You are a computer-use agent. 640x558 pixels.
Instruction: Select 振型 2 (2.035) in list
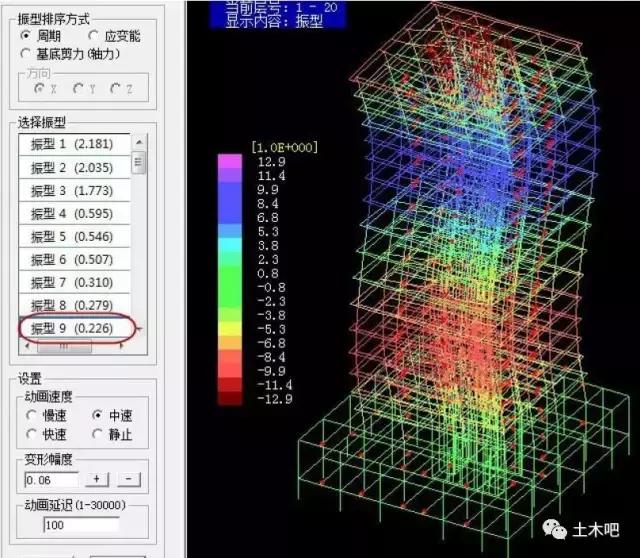(74, 167)
